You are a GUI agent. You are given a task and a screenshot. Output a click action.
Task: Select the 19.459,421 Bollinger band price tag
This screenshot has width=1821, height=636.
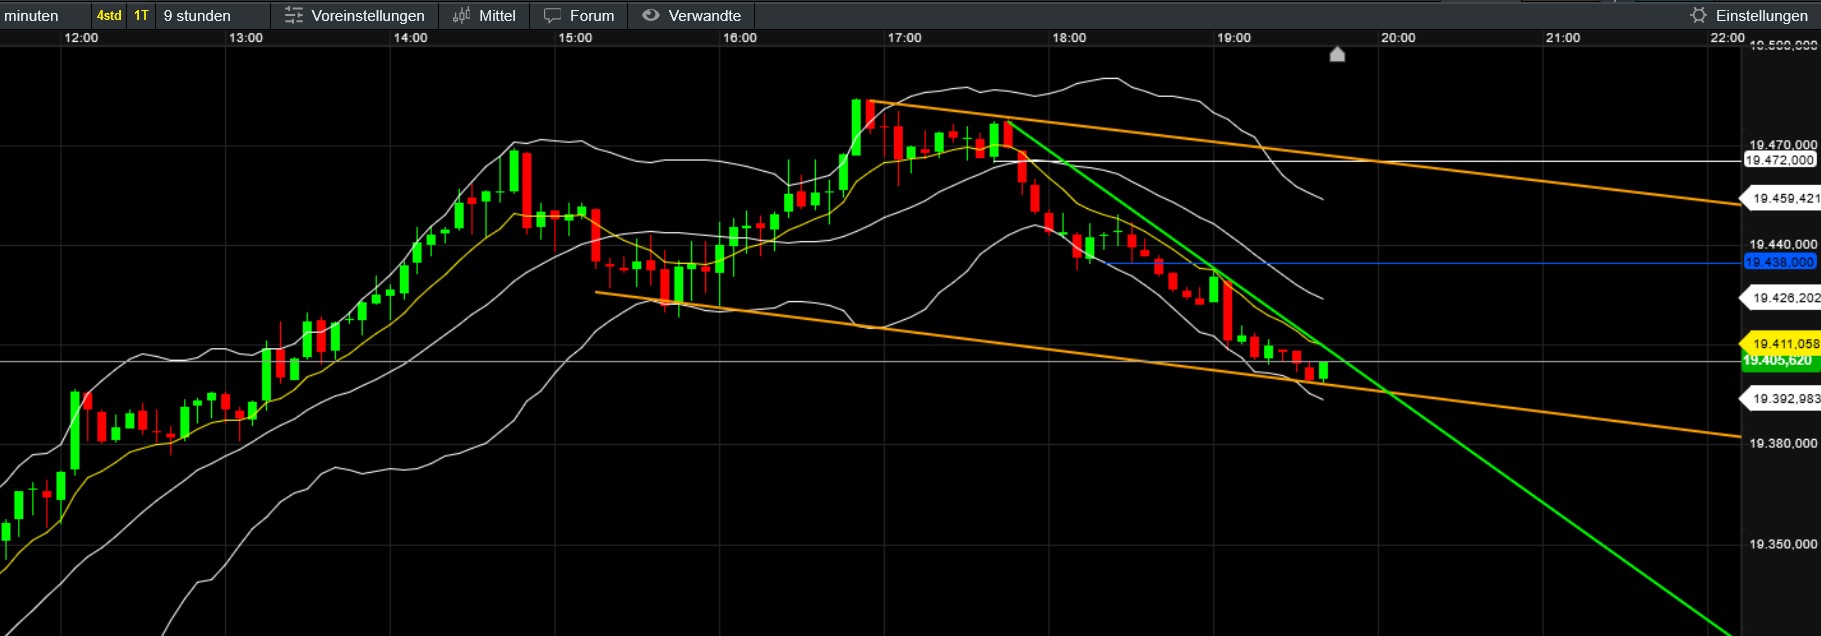tap(1781, 198)
